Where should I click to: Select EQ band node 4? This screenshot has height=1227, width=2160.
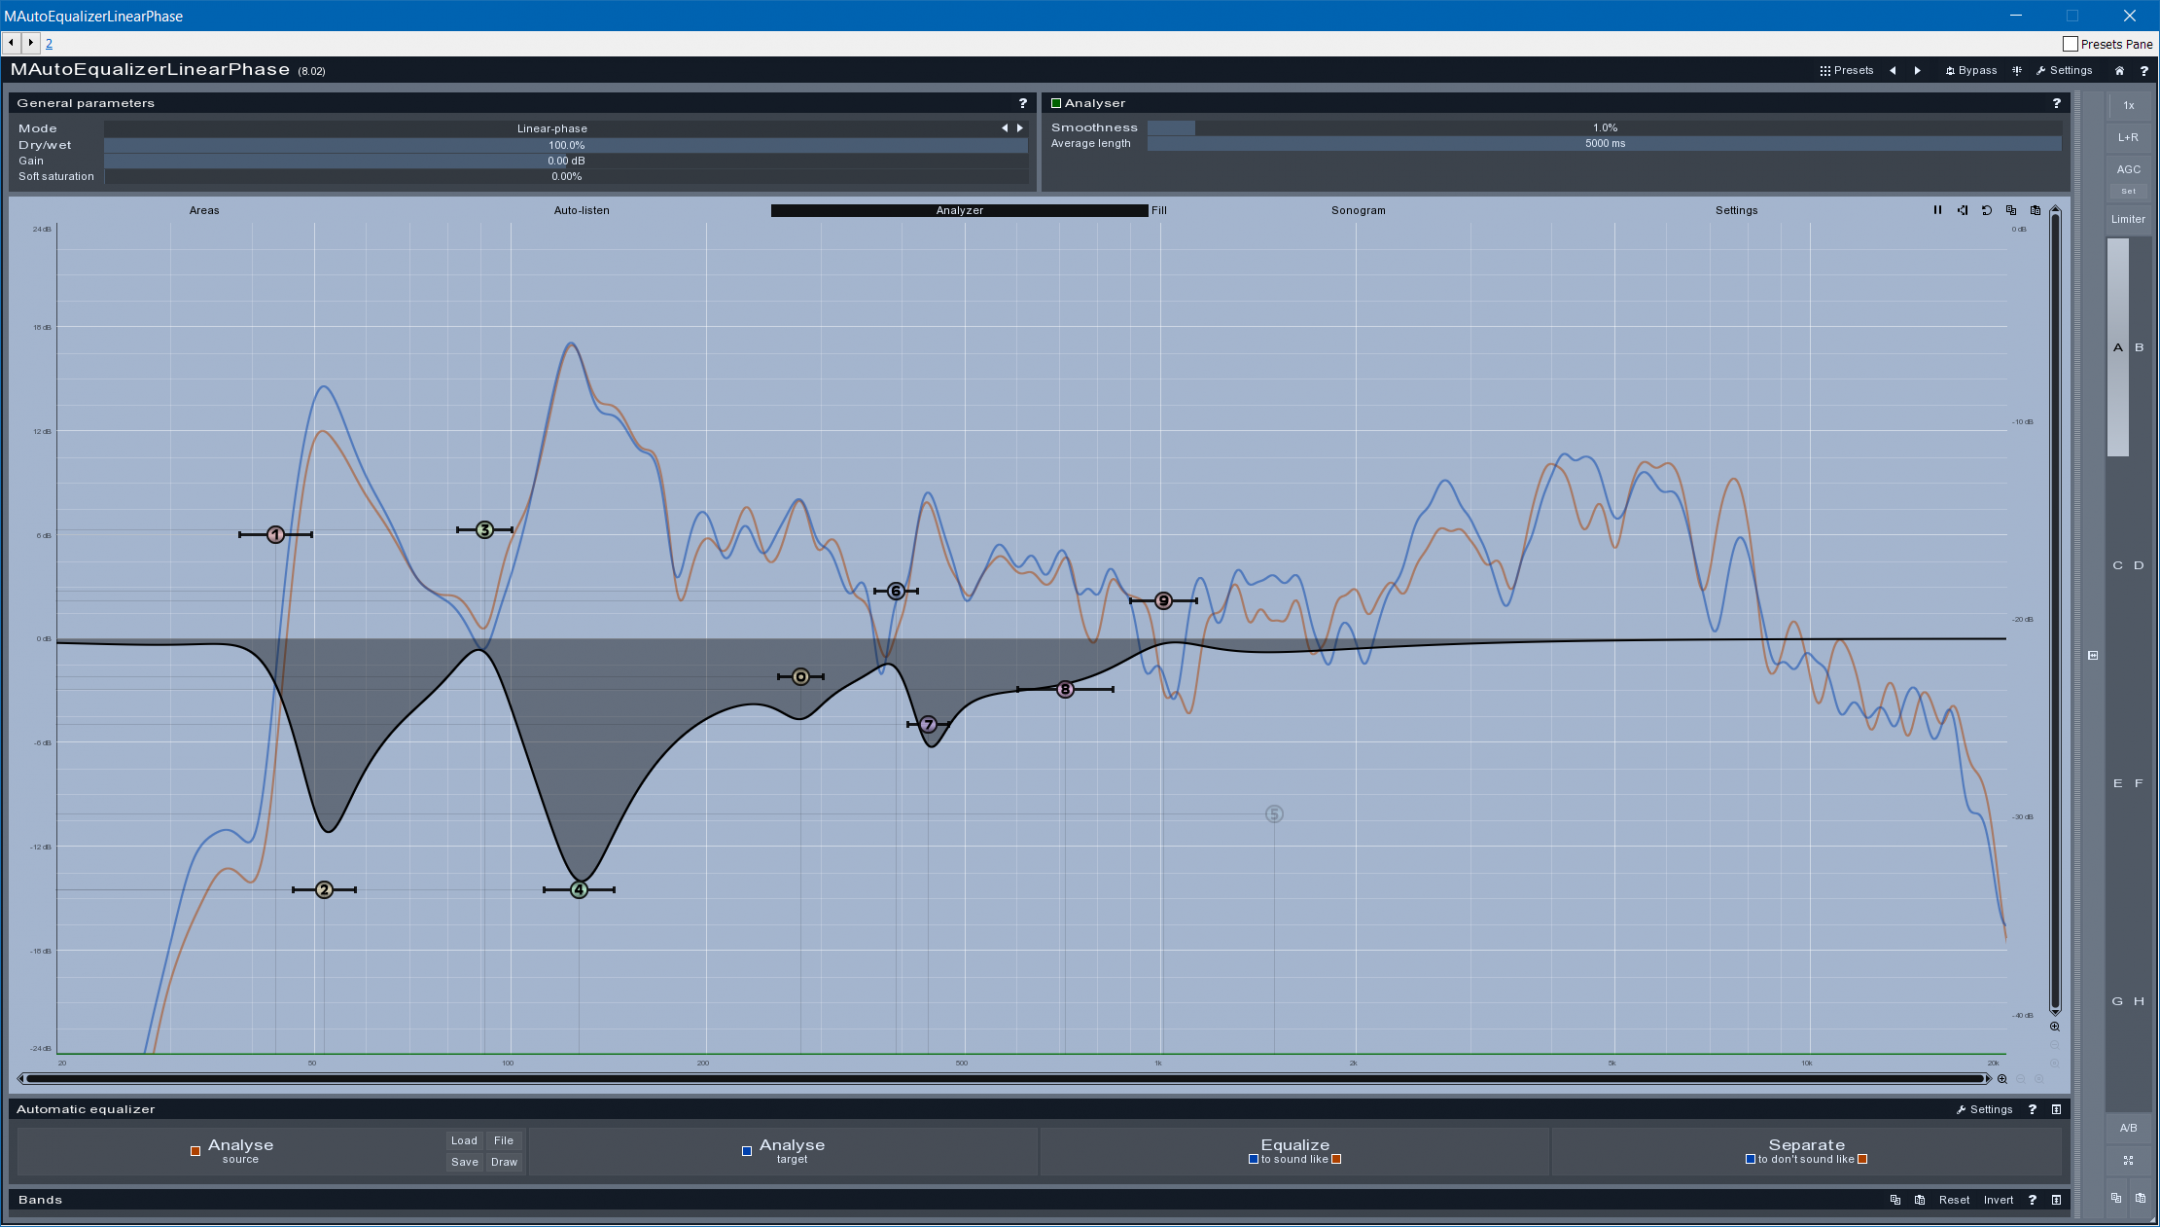coord(579,889)
